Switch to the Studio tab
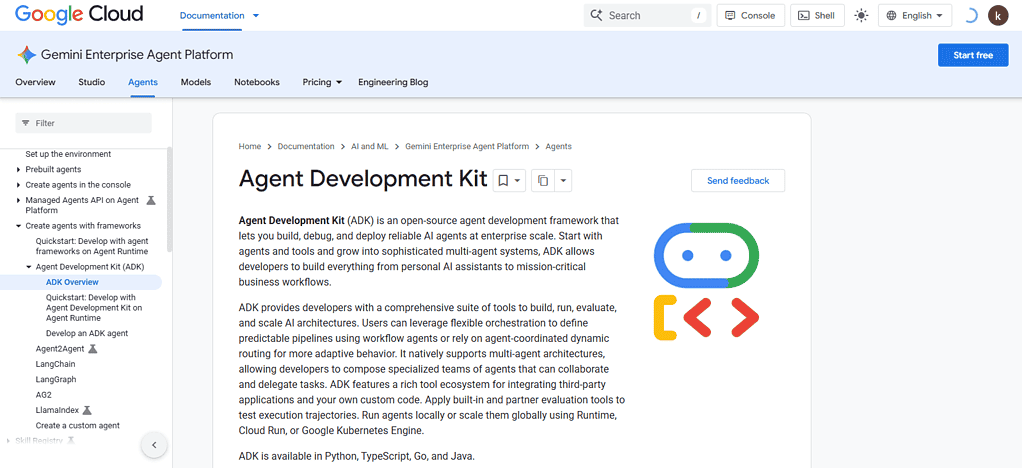This screenshot has height=468, width=1022. (x=92, y=82)
